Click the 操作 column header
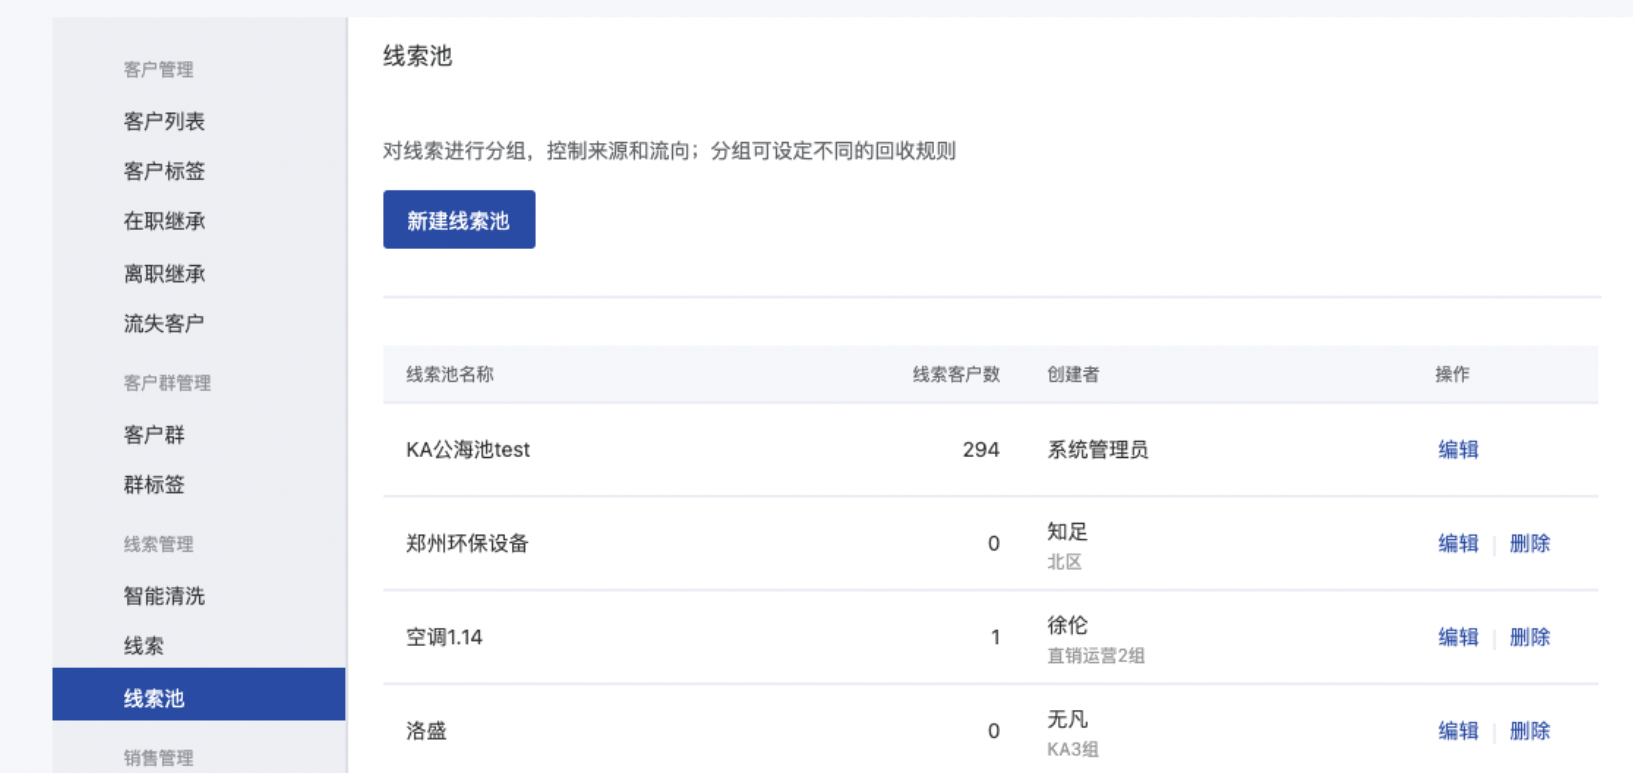This screenshot has width=1633, height=773. click(x=1452, y=374)
